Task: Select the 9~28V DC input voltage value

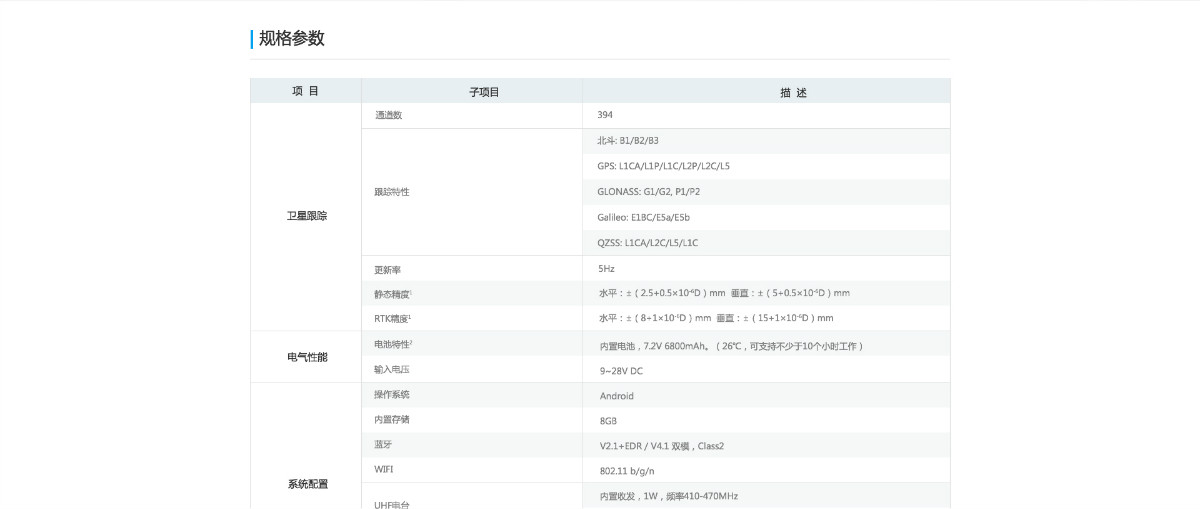Action: click(621, 370)
